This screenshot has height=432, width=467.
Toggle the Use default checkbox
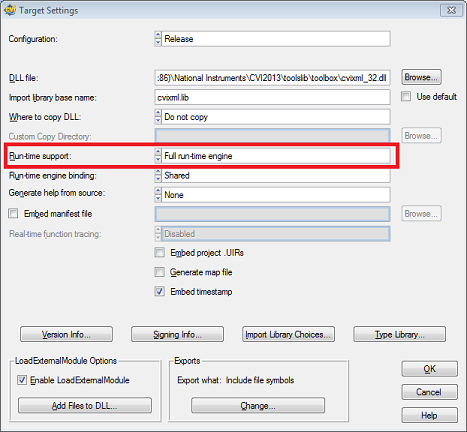406,97
